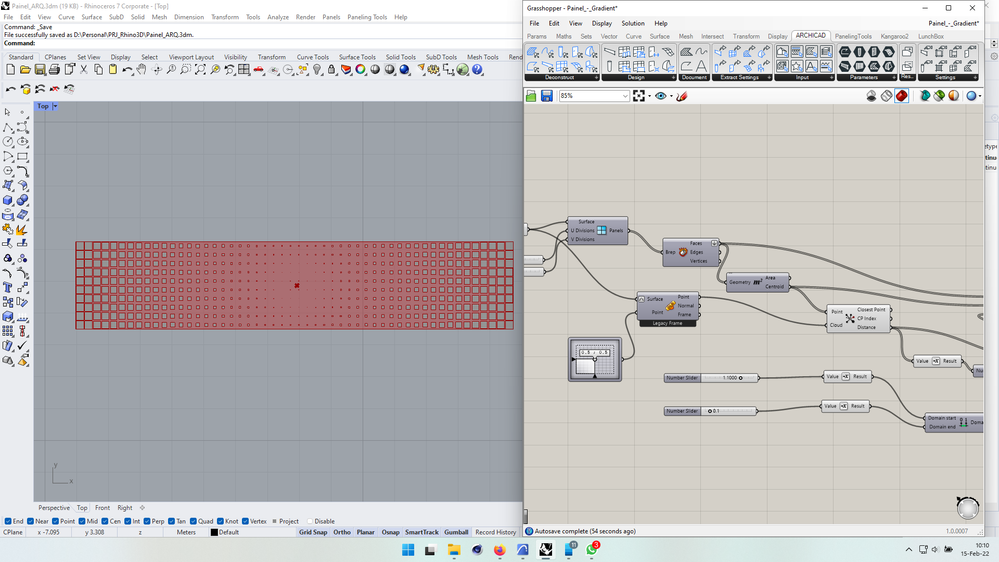Expand the Design group plus button
The height and width of the screenshot is (562, 999).
coord(673,78)
